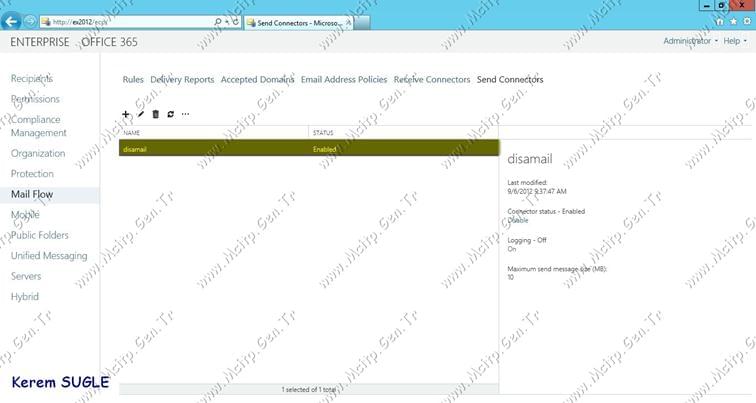Viewport: 756px width, 403px height.
Task: Turn logging On via link
Action: 512,249
